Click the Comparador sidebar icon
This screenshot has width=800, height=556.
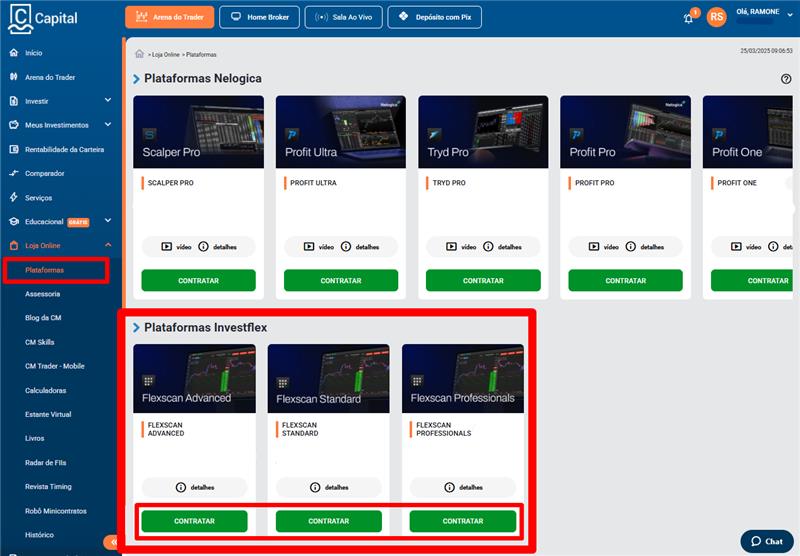(x=14, y=173)
